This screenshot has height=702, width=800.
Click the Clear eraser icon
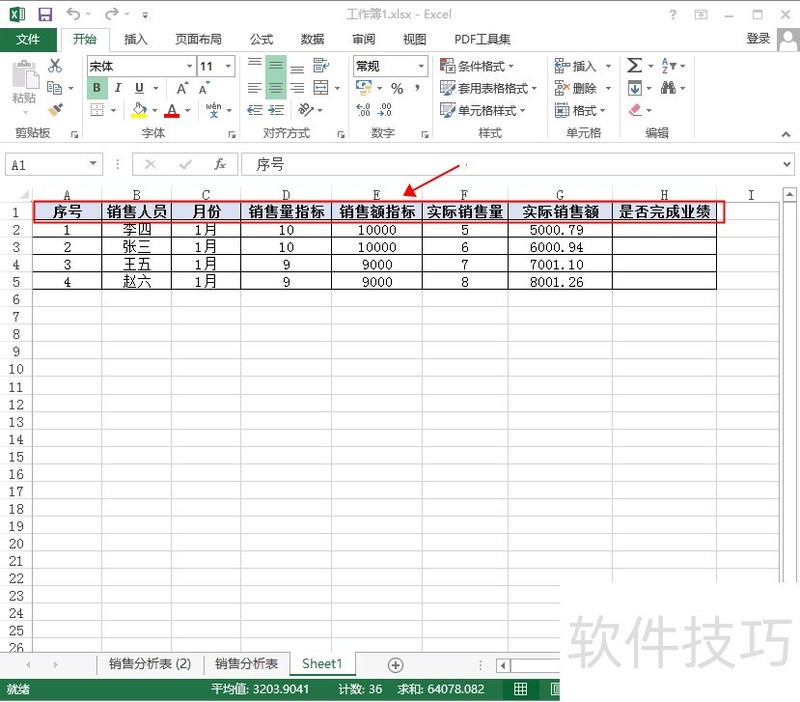coord(635,110)
